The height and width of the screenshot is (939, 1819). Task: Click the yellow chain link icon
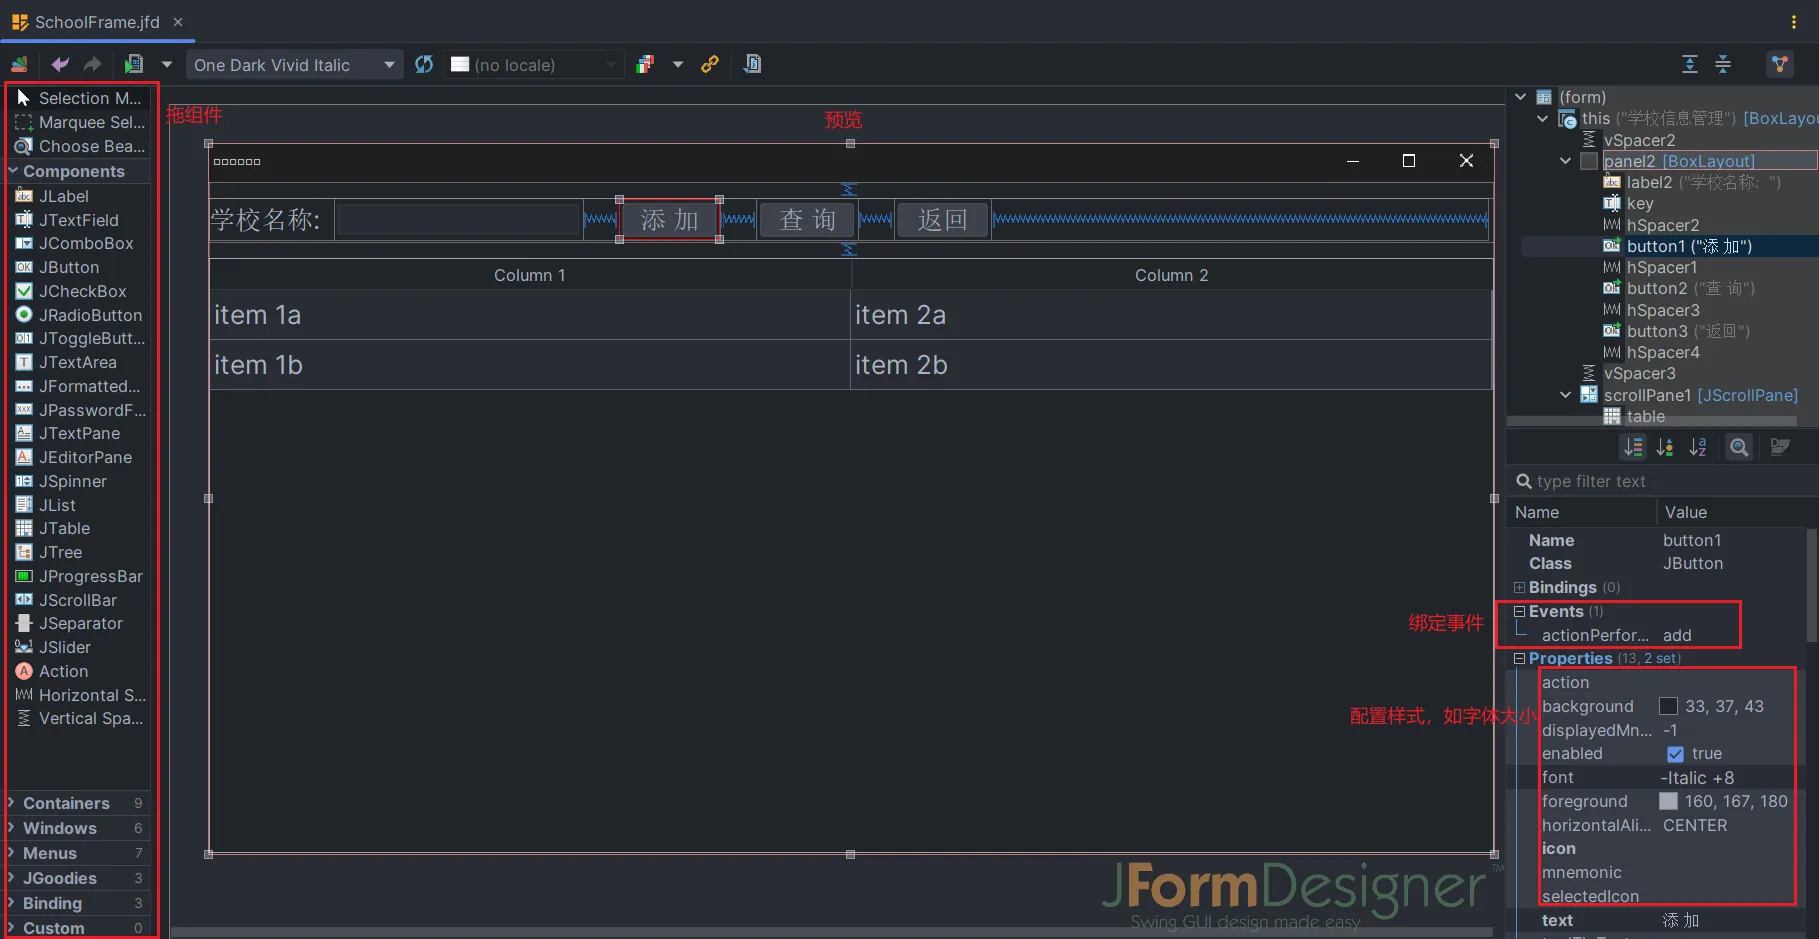(x=710, y=64)
